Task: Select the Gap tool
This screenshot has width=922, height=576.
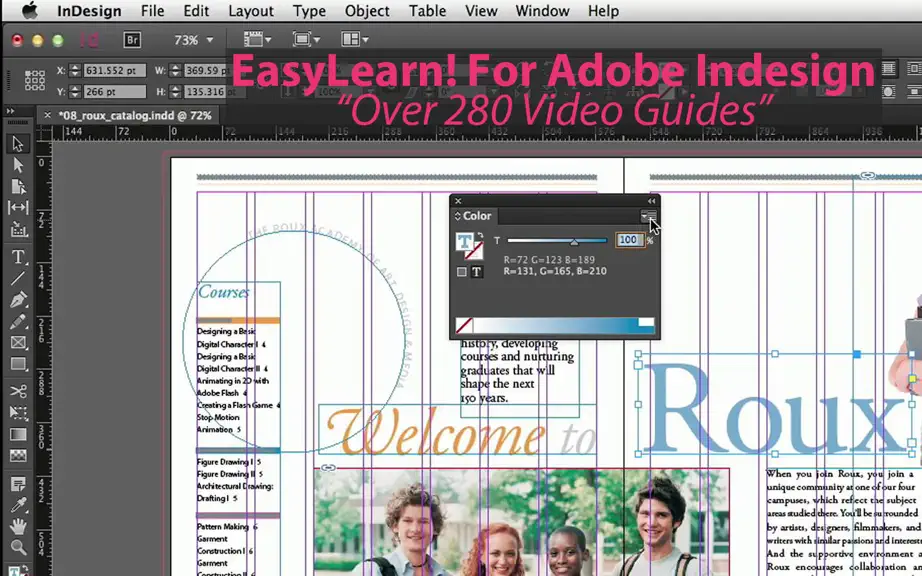Action: point(18,207)
